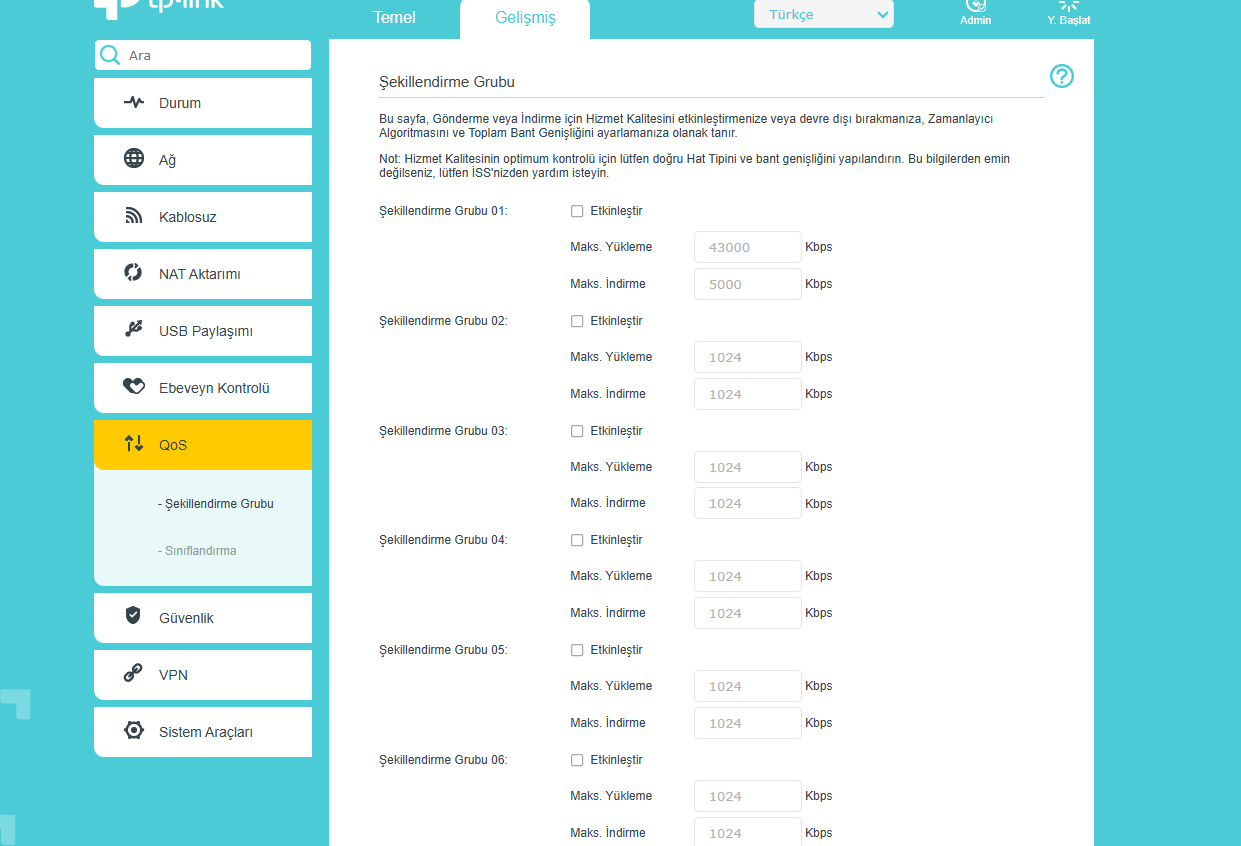Enable Şekillendirme Grubu 05 checkbox
Viewport: 1241px width, 846px height.
pos(577,650)
